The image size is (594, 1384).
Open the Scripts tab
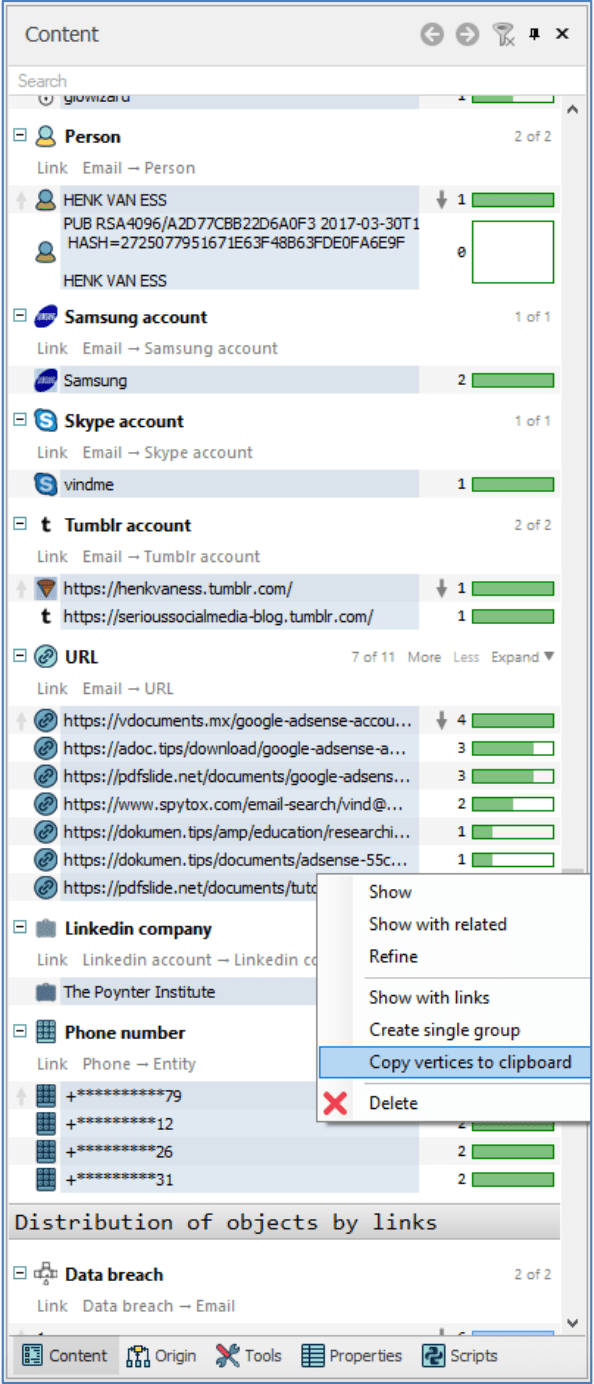(x=460, y=1356)
